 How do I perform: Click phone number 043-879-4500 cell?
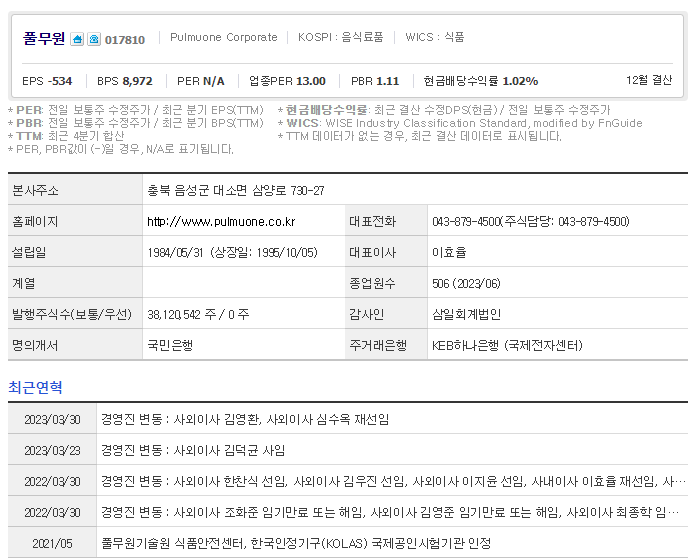[x=558, y=221]
